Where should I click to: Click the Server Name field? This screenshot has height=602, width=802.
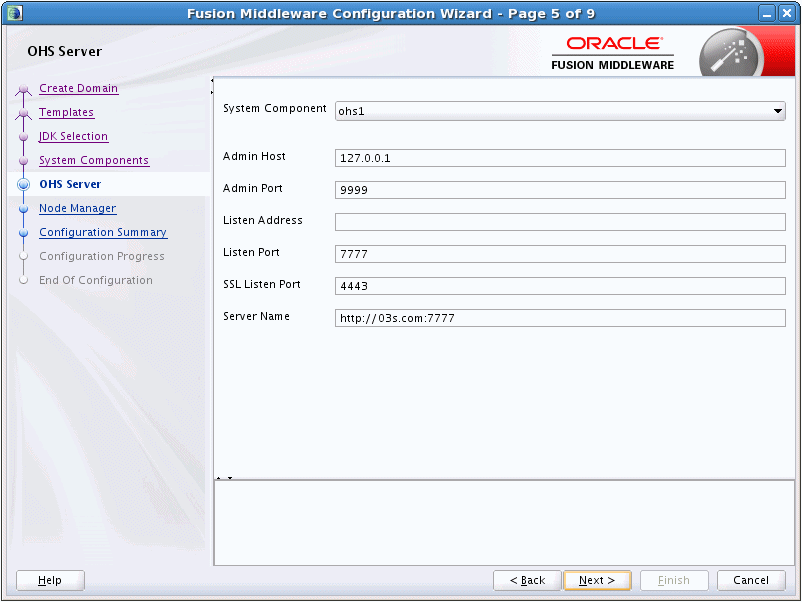(x=560, y=318)
